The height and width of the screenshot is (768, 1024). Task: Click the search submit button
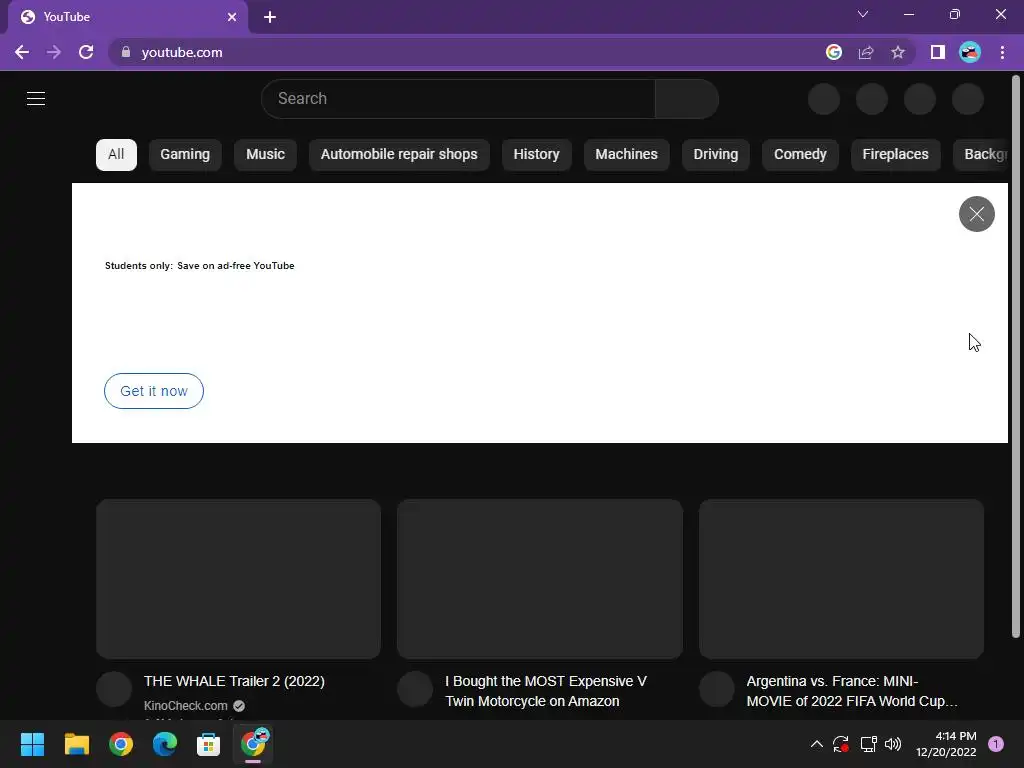[x=686, y=99]
